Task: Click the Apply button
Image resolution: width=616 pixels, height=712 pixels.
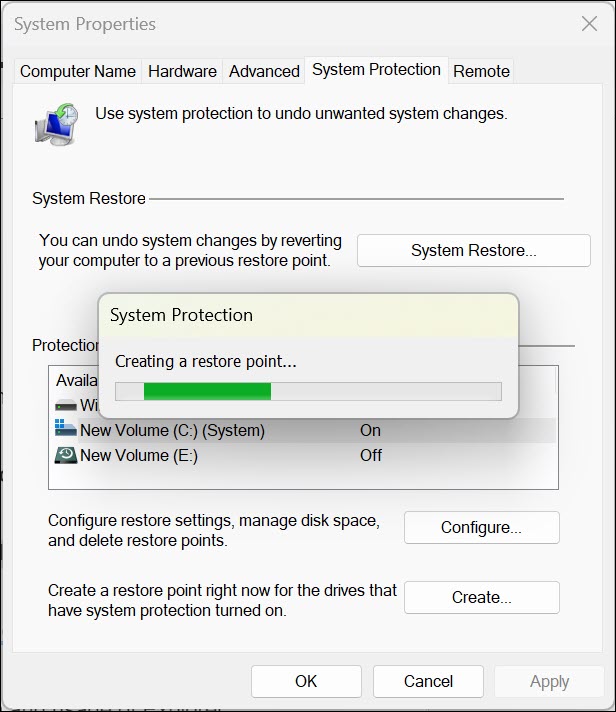Action: 549,681
